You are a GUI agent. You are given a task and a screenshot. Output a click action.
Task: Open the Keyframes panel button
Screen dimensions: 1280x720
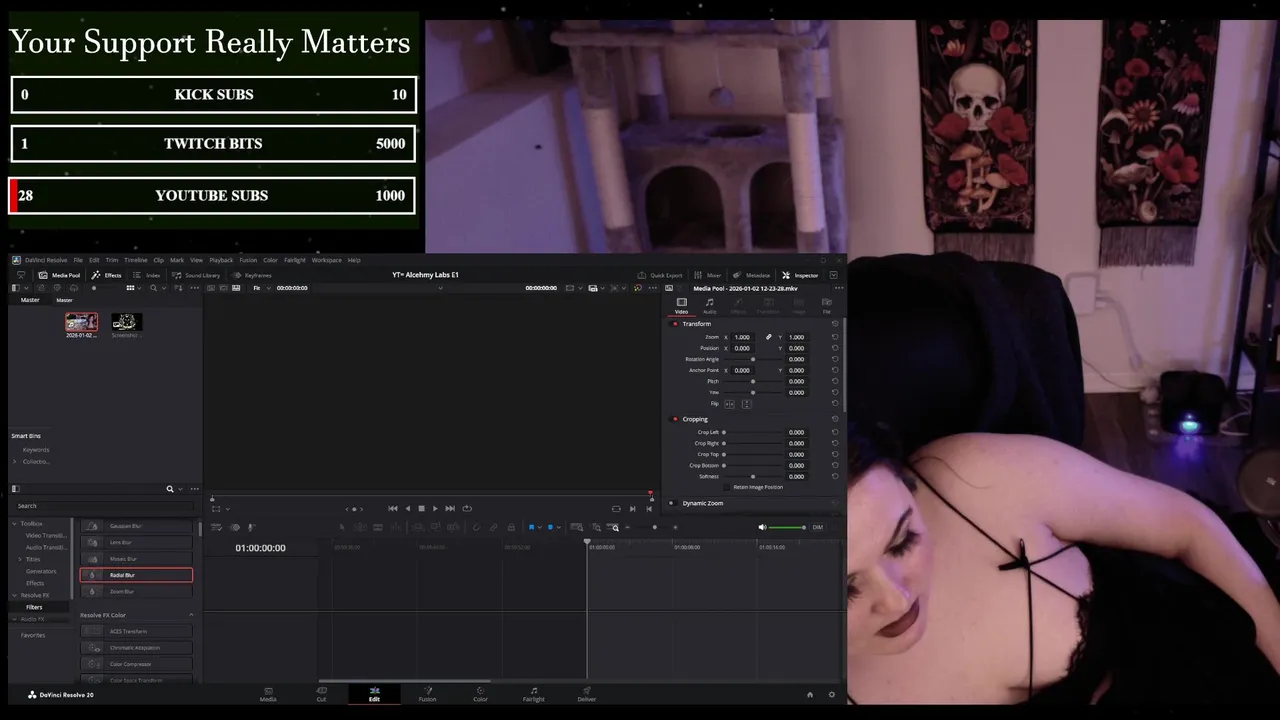tap(252, 275)
